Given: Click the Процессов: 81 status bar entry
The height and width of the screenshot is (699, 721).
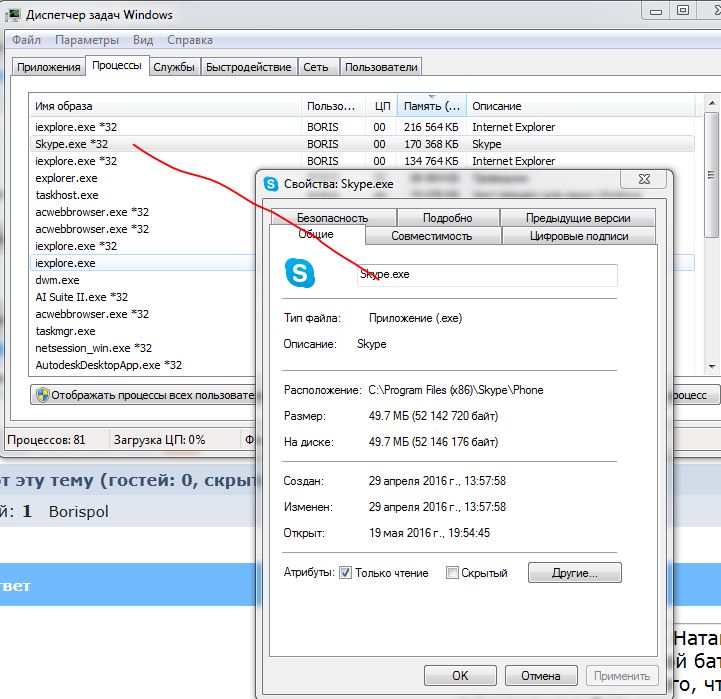Looking at the screenshot, I should pos(46,440).
